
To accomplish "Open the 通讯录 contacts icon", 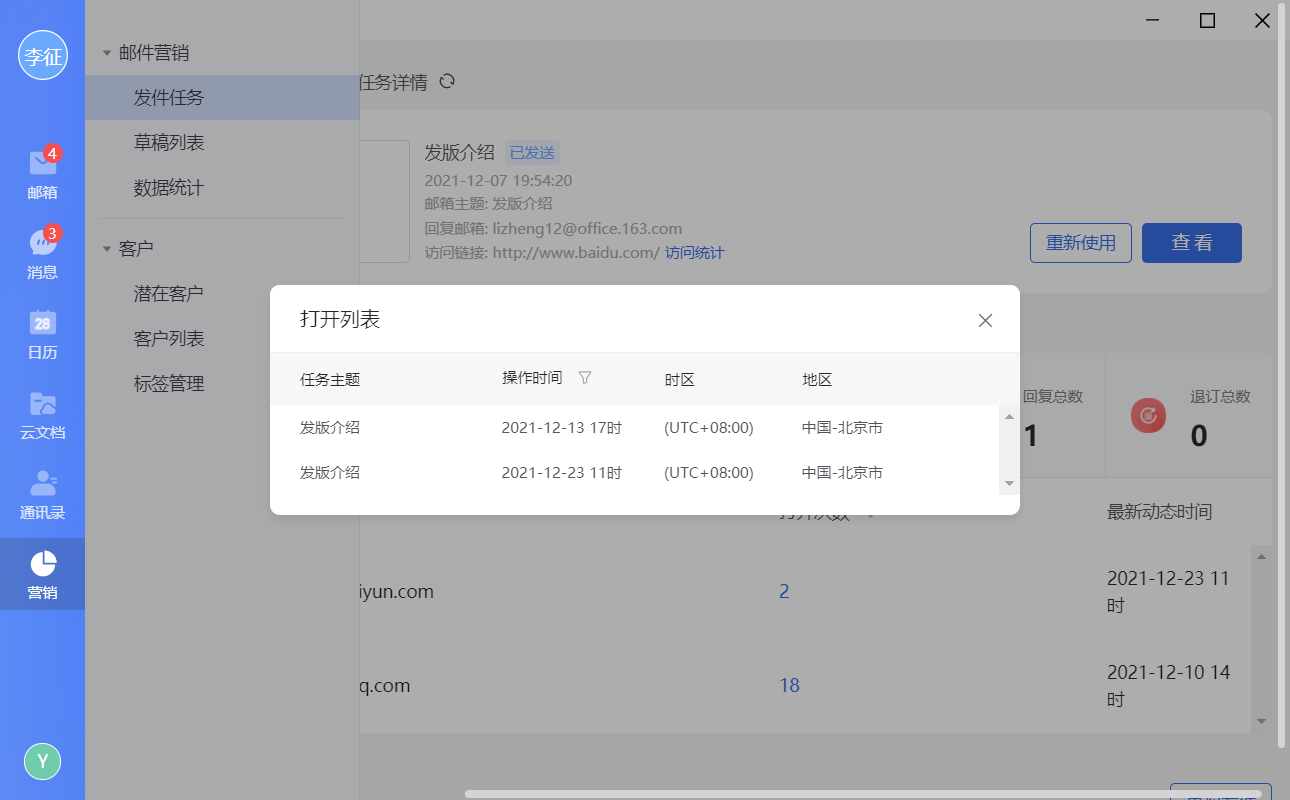I will coord(42,488).
